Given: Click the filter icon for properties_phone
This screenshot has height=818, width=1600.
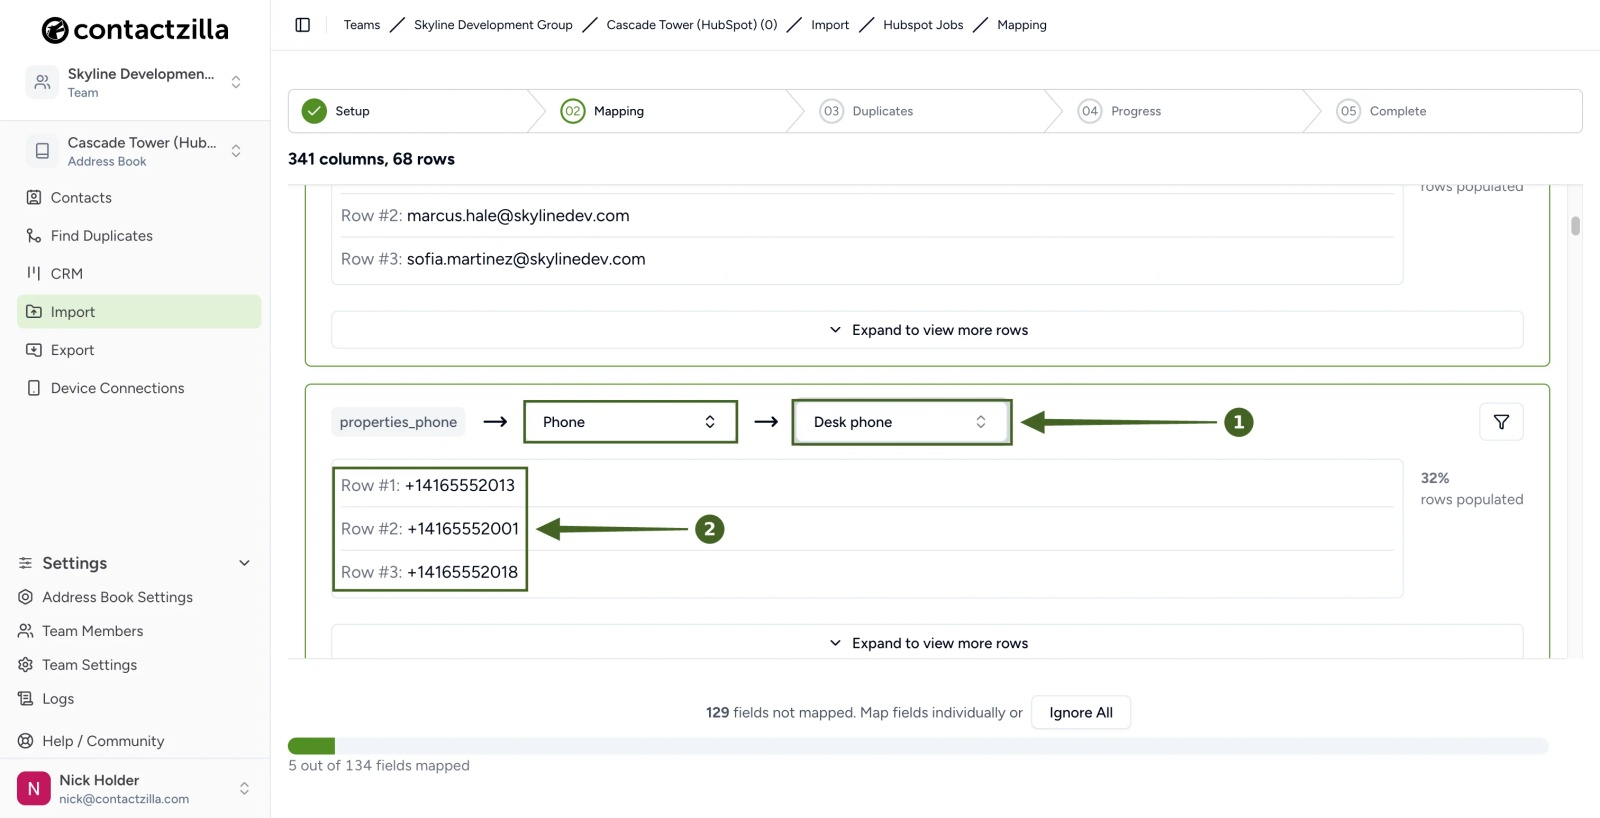Looking at the screenshot, I should [x=1501, y=422].
